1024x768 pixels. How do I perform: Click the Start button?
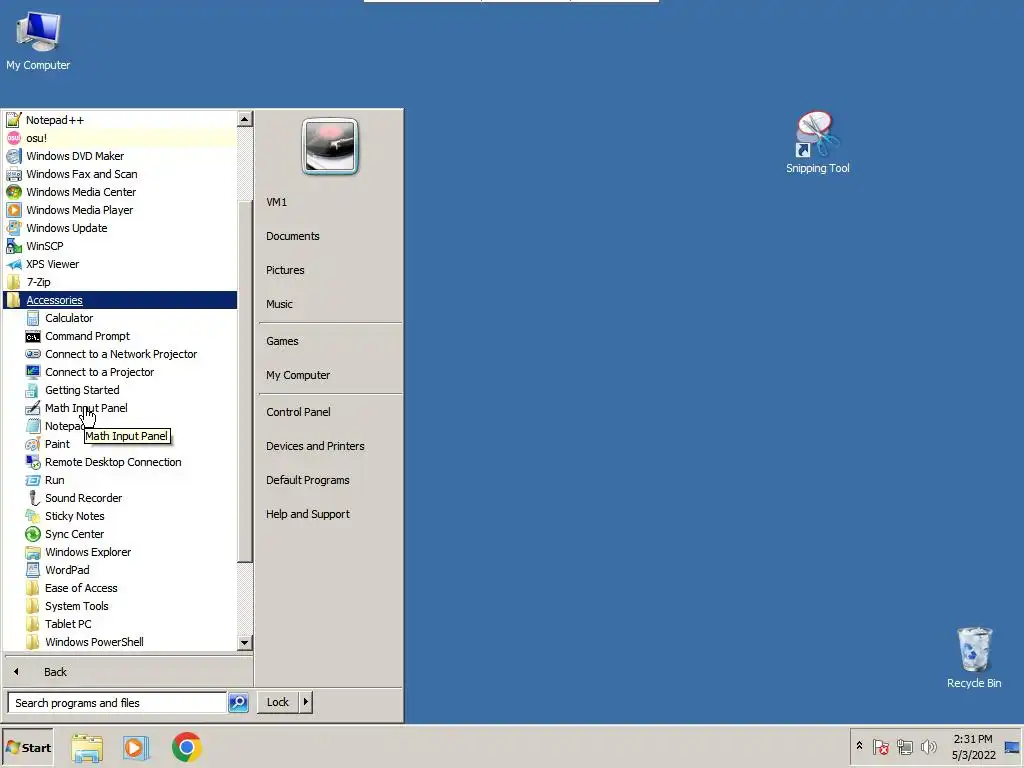click(27, 748)
